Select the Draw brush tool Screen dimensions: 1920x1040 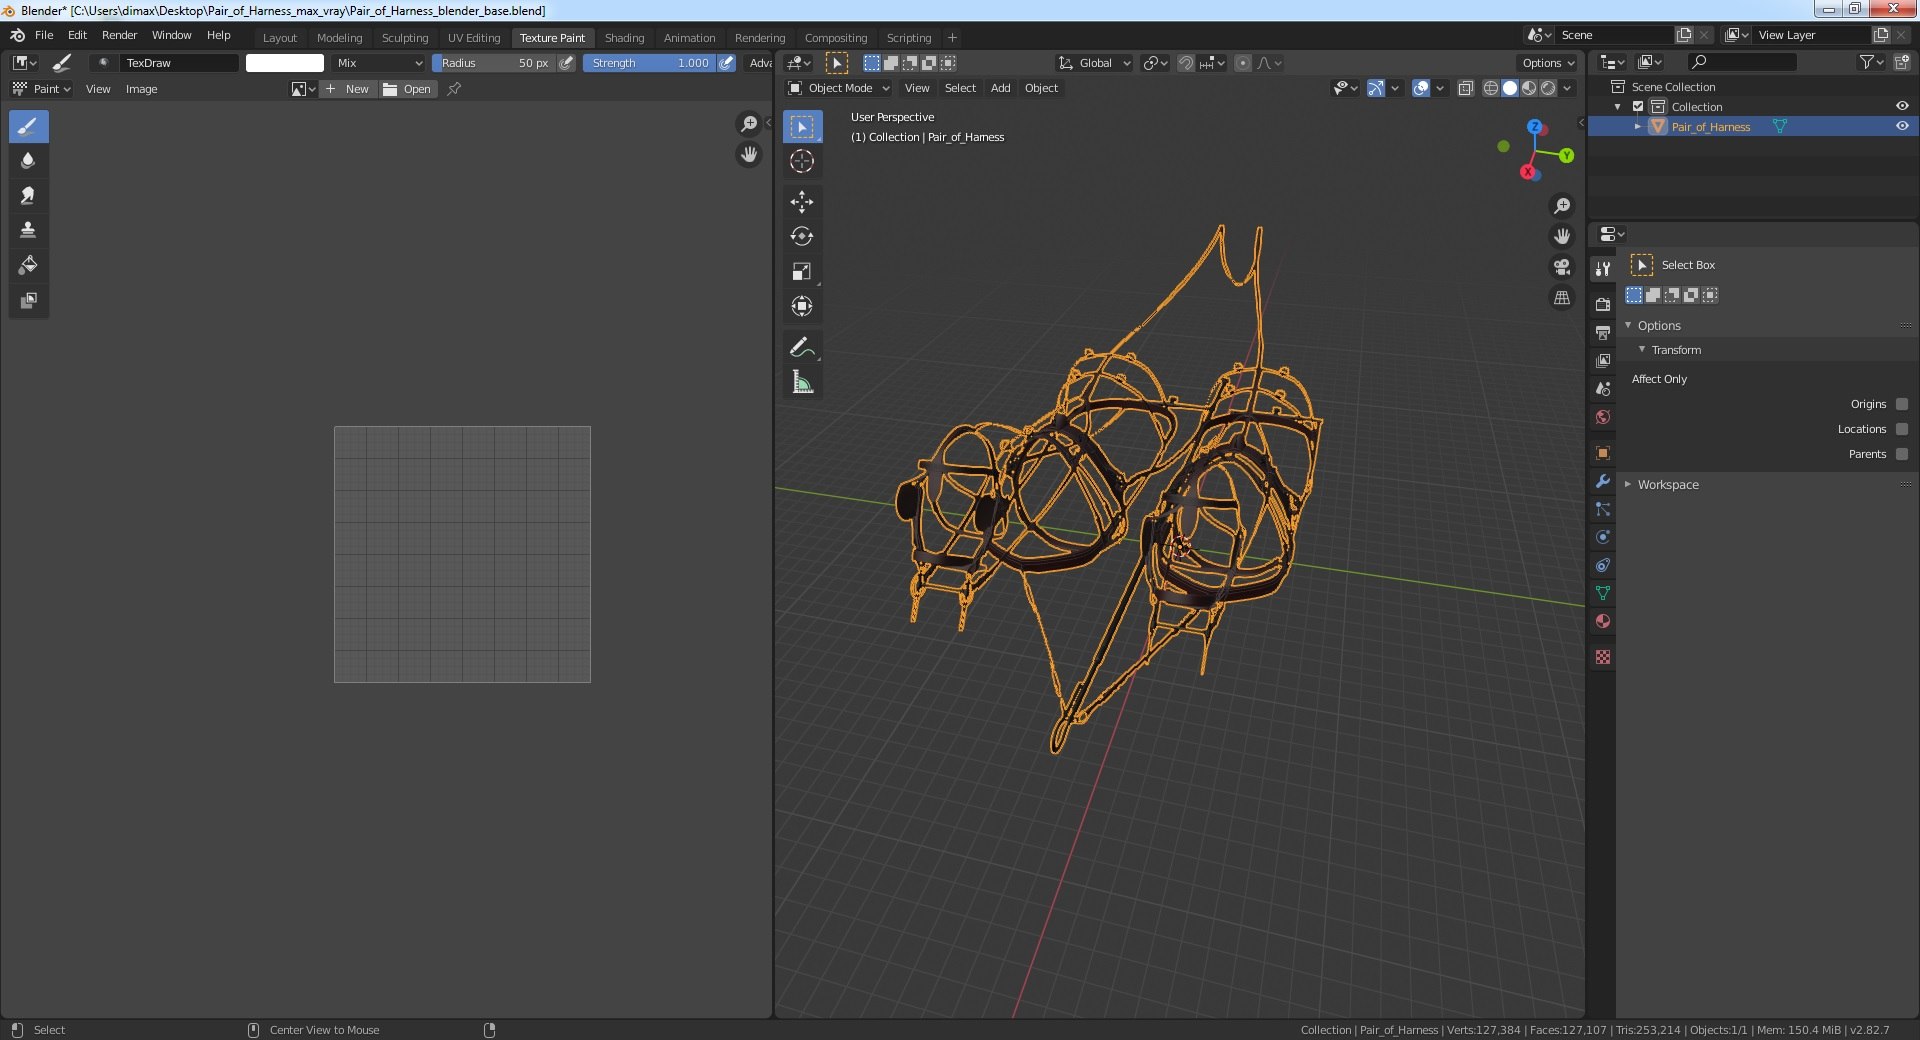point(28,126)
